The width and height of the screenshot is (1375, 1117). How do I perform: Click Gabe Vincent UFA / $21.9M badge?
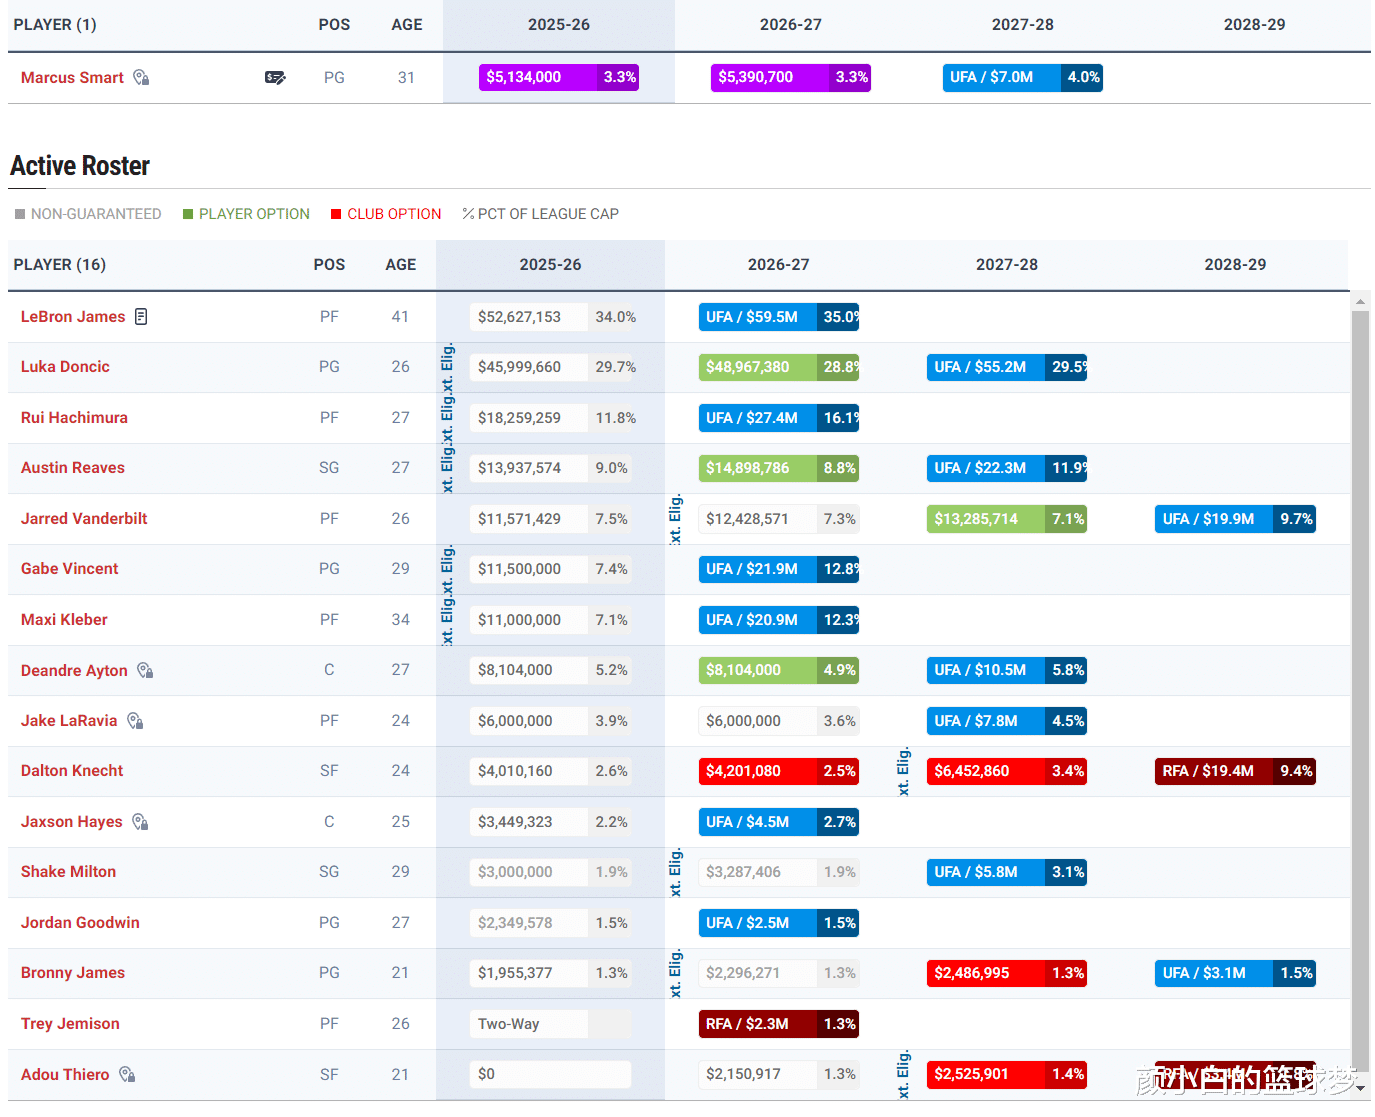coord(778,569)
